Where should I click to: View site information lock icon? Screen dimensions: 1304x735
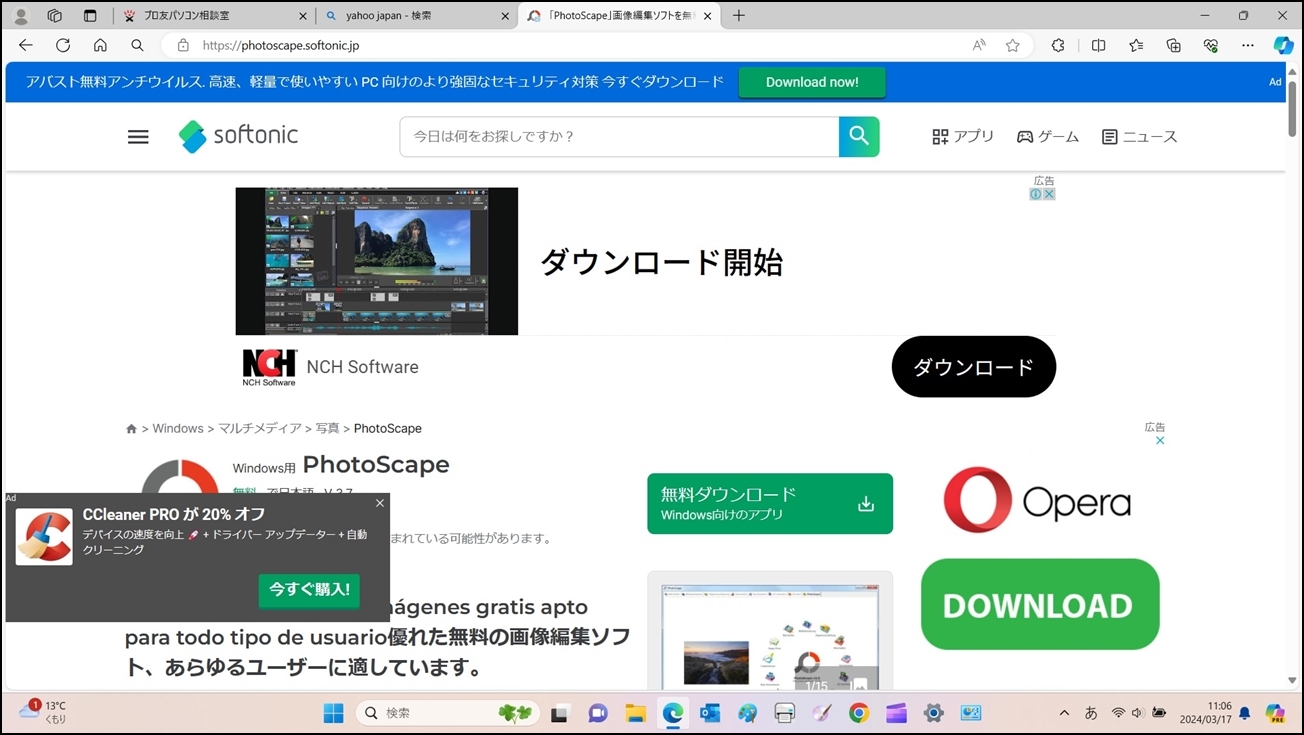click(x=182, y=45)
